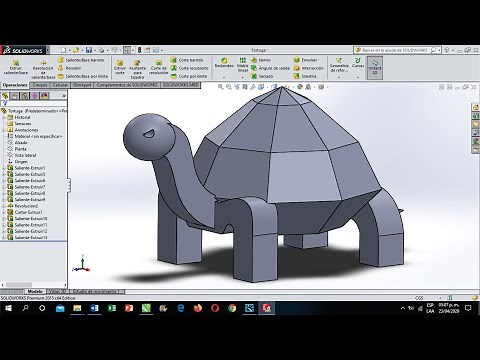Switch to the Operaciones tab
The height and width of the screenshot is (360, 480).
tap(15, 85)
